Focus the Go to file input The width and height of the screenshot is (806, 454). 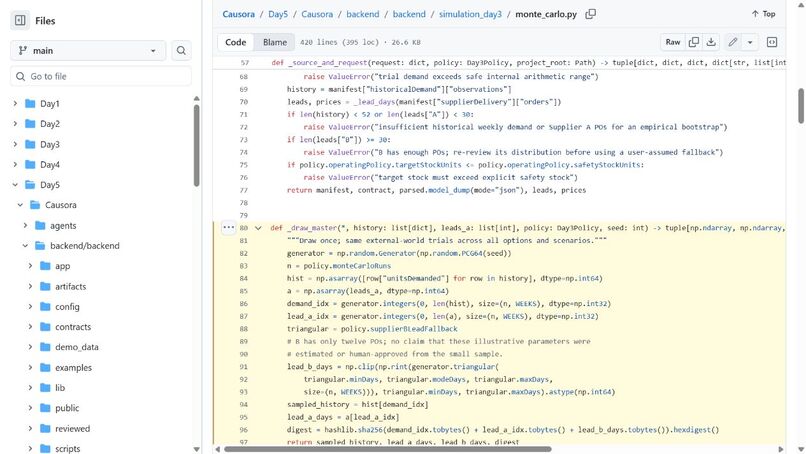click(101, 76)
